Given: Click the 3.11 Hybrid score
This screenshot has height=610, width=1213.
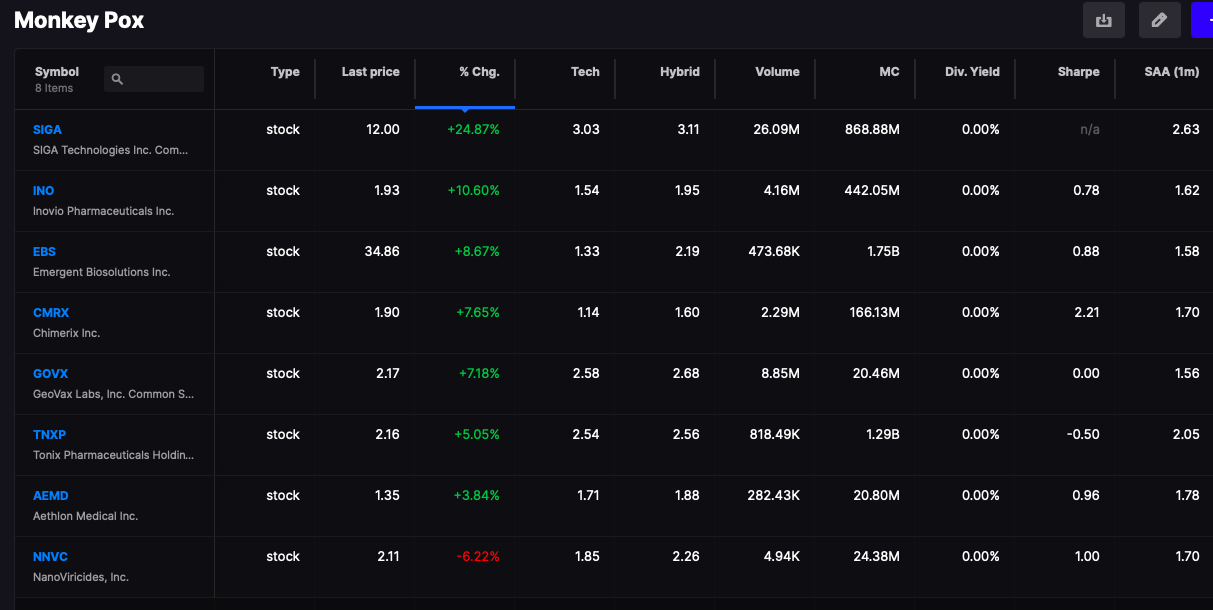Looking at the screenshot, I should pos(688,130).
